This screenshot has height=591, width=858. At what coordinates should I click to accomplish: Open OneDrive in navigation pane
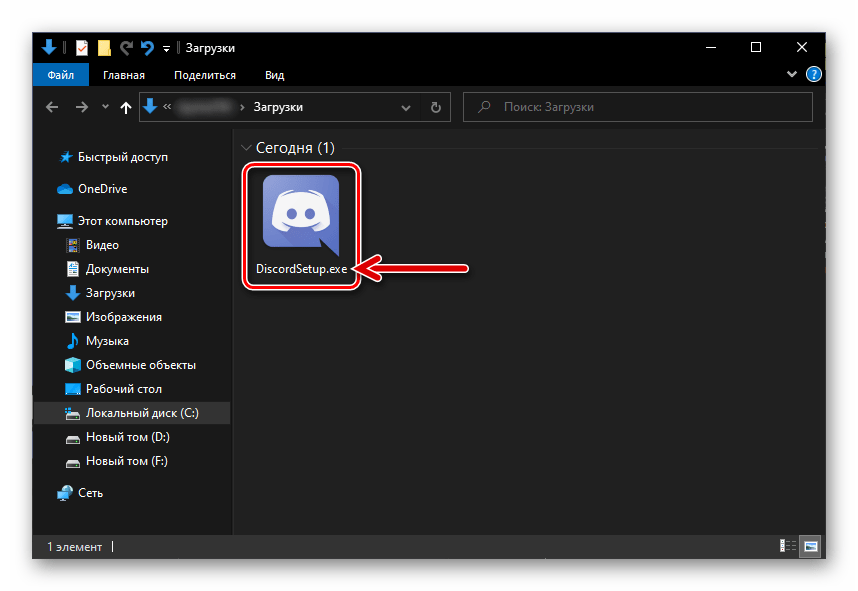pos(102,189)
